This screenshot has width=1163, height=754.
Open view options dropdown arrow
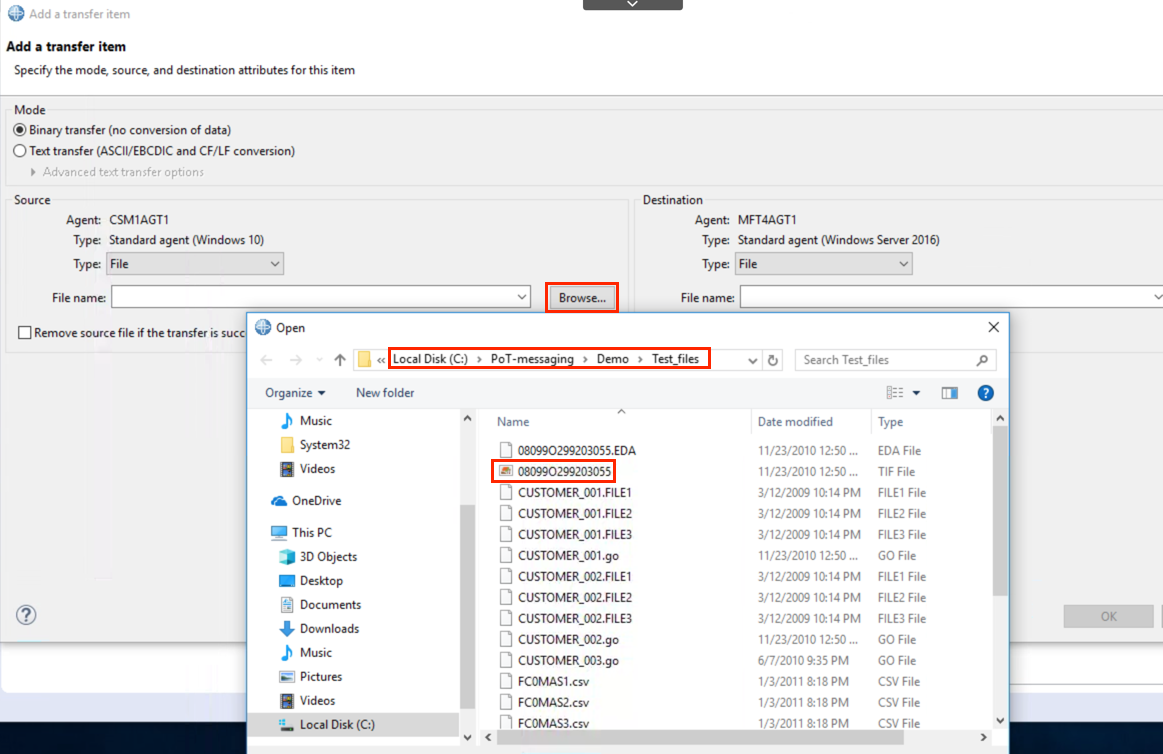click(917, 393)
